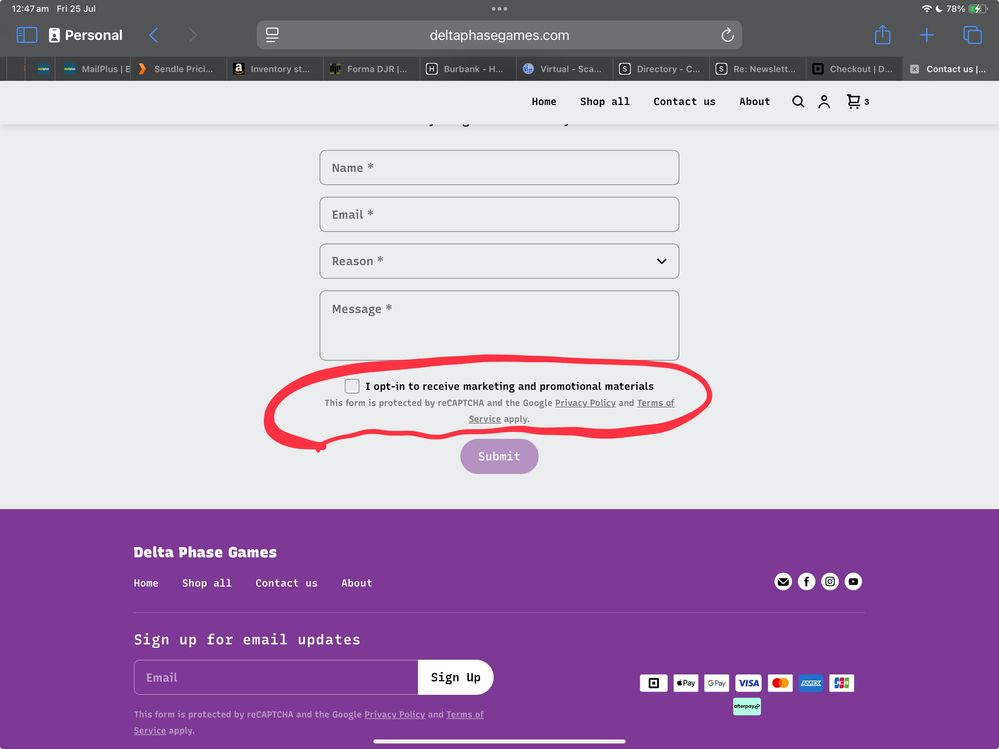The width and height of the screenshot is (999, 749).
Task: Open the Facebook social icon
Action: 806,581
